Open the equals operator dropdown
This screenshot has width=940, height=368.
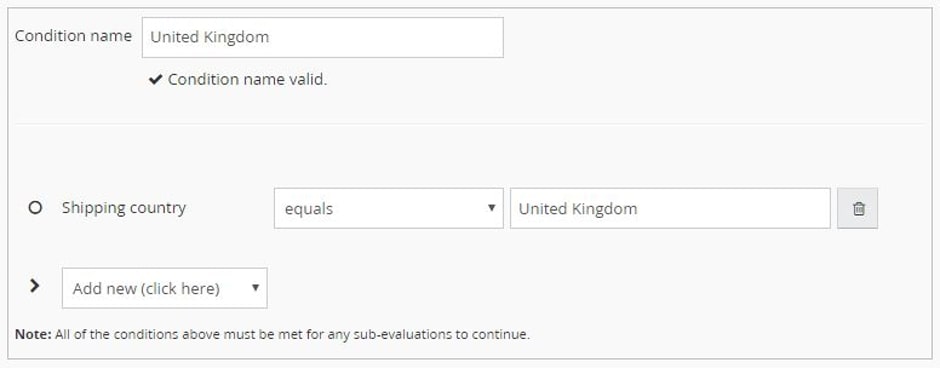point(388,209)
